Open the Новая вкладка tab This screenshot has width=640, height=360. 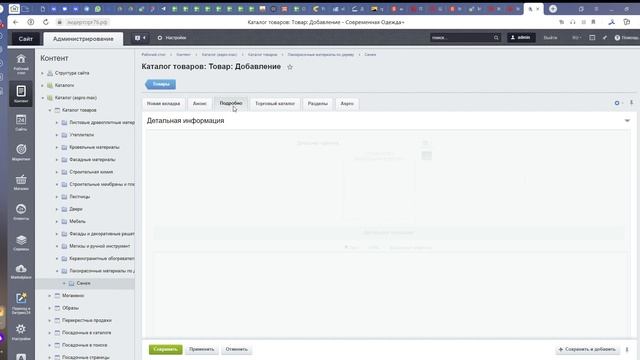[163, 103]
